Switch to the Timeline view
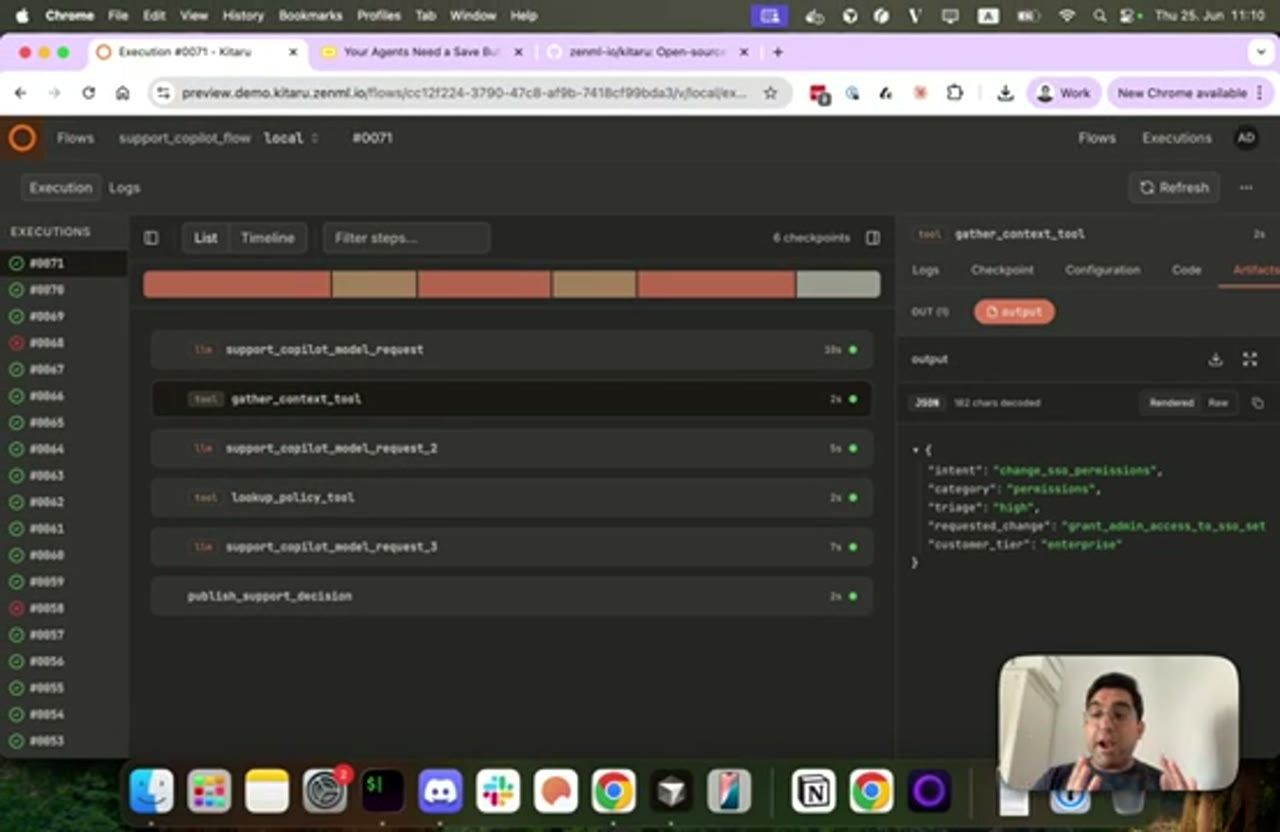This screenshot has width=1280, height=832. [267, 238]
